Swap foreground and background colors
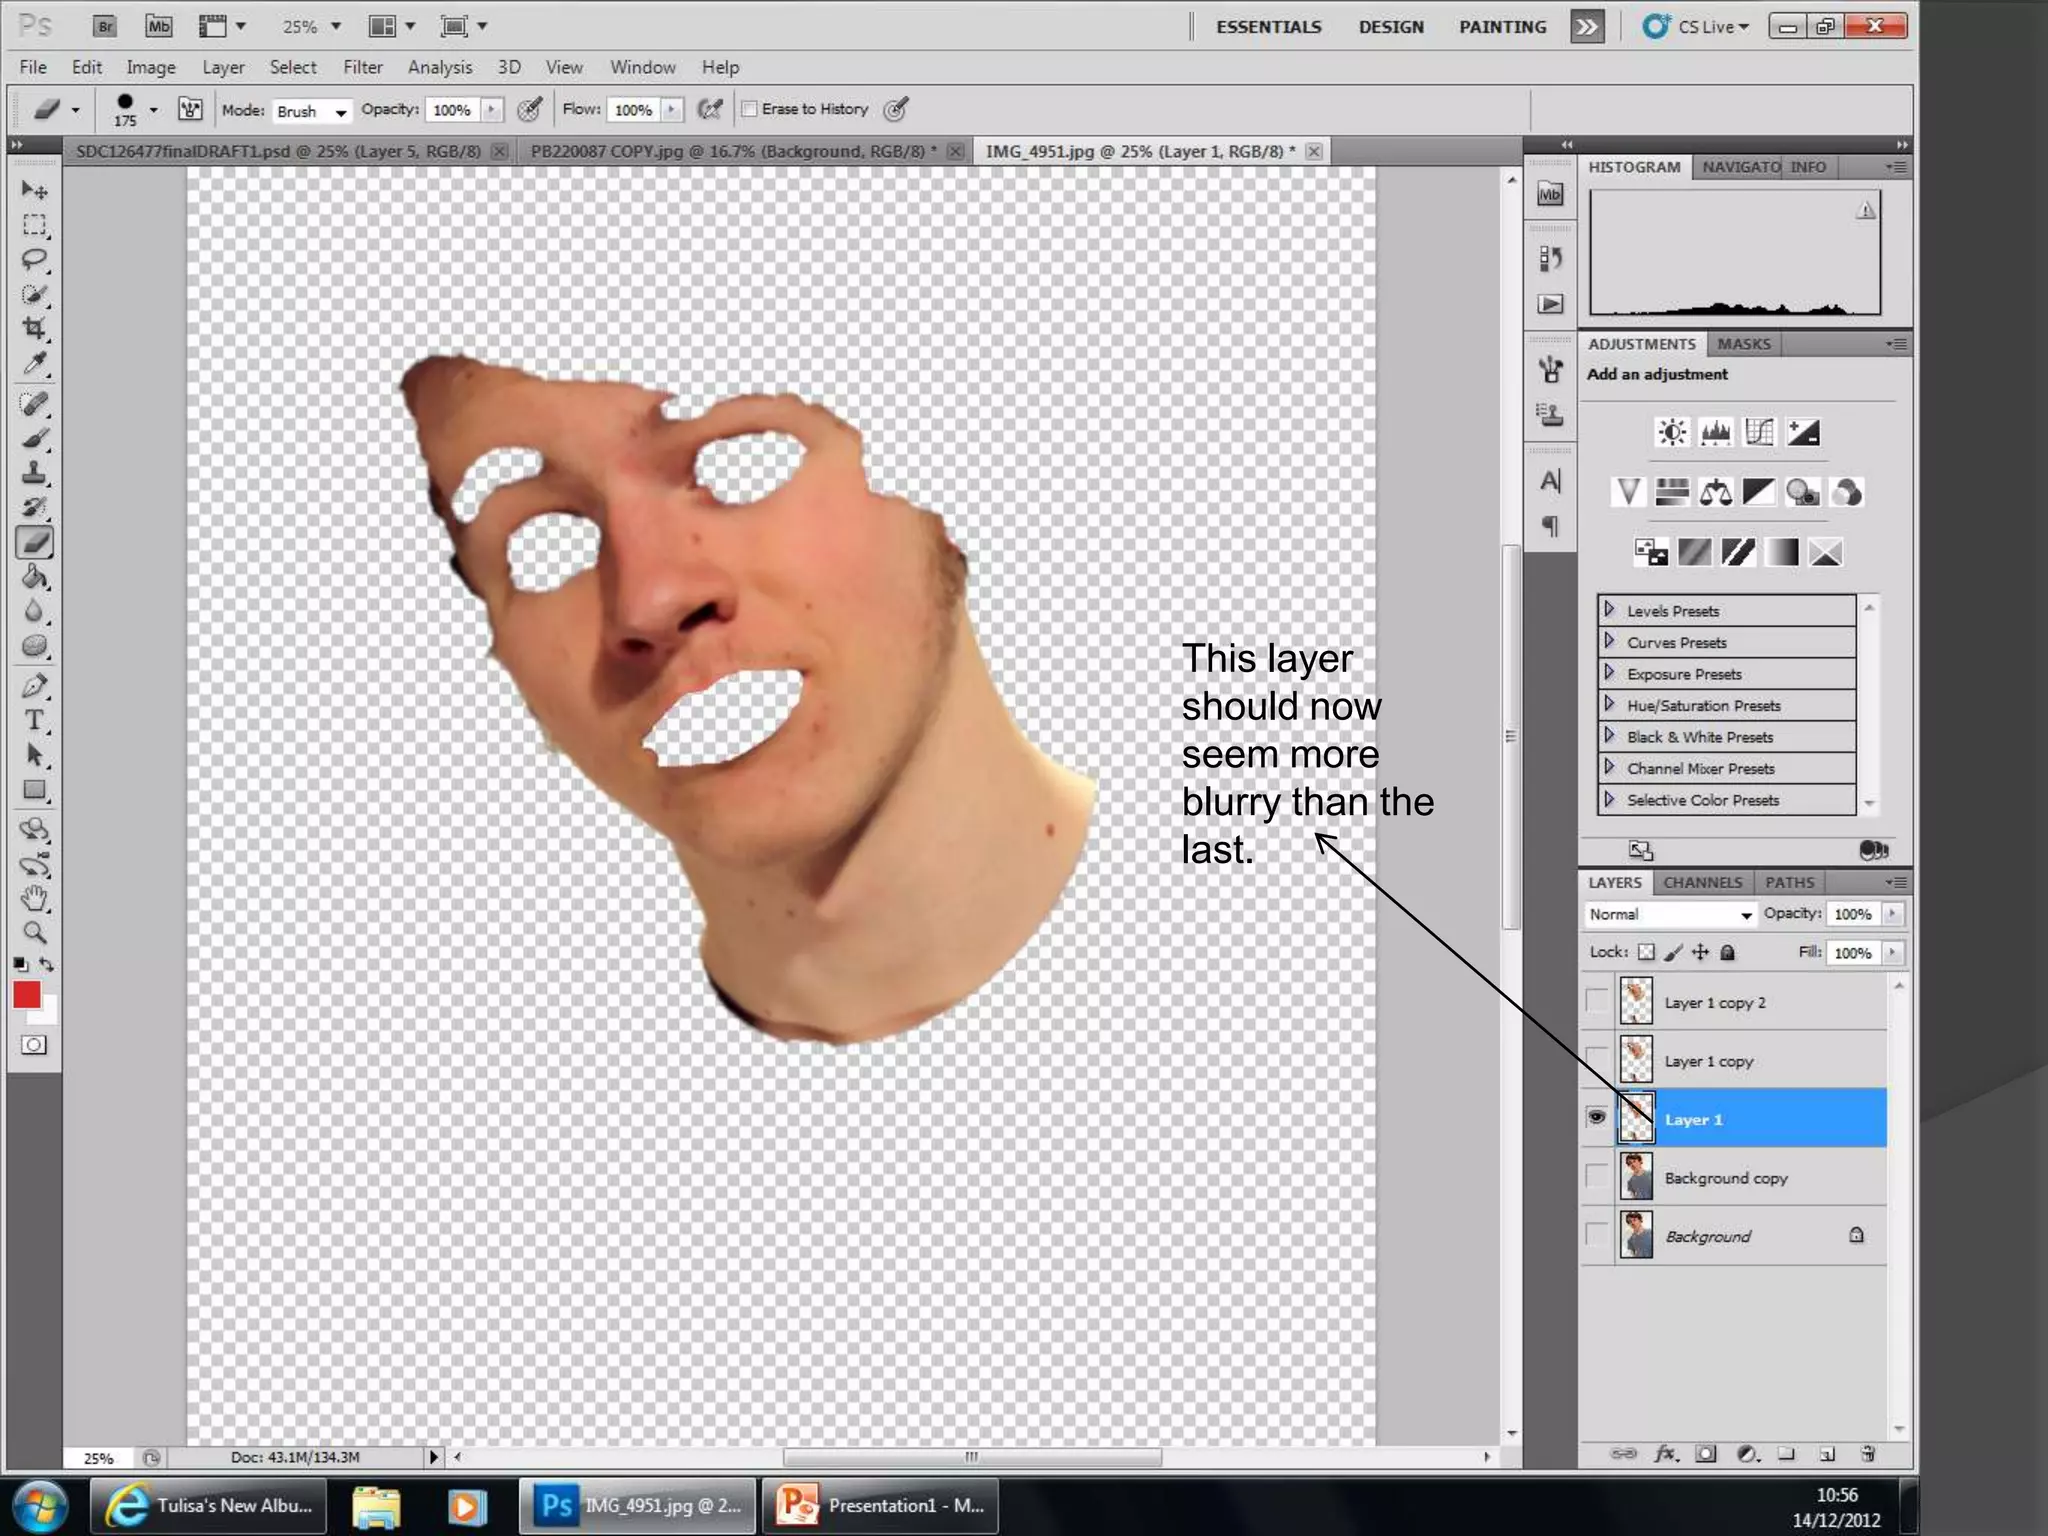Screen dimensions: 2048x1536 tap(46, 964)
